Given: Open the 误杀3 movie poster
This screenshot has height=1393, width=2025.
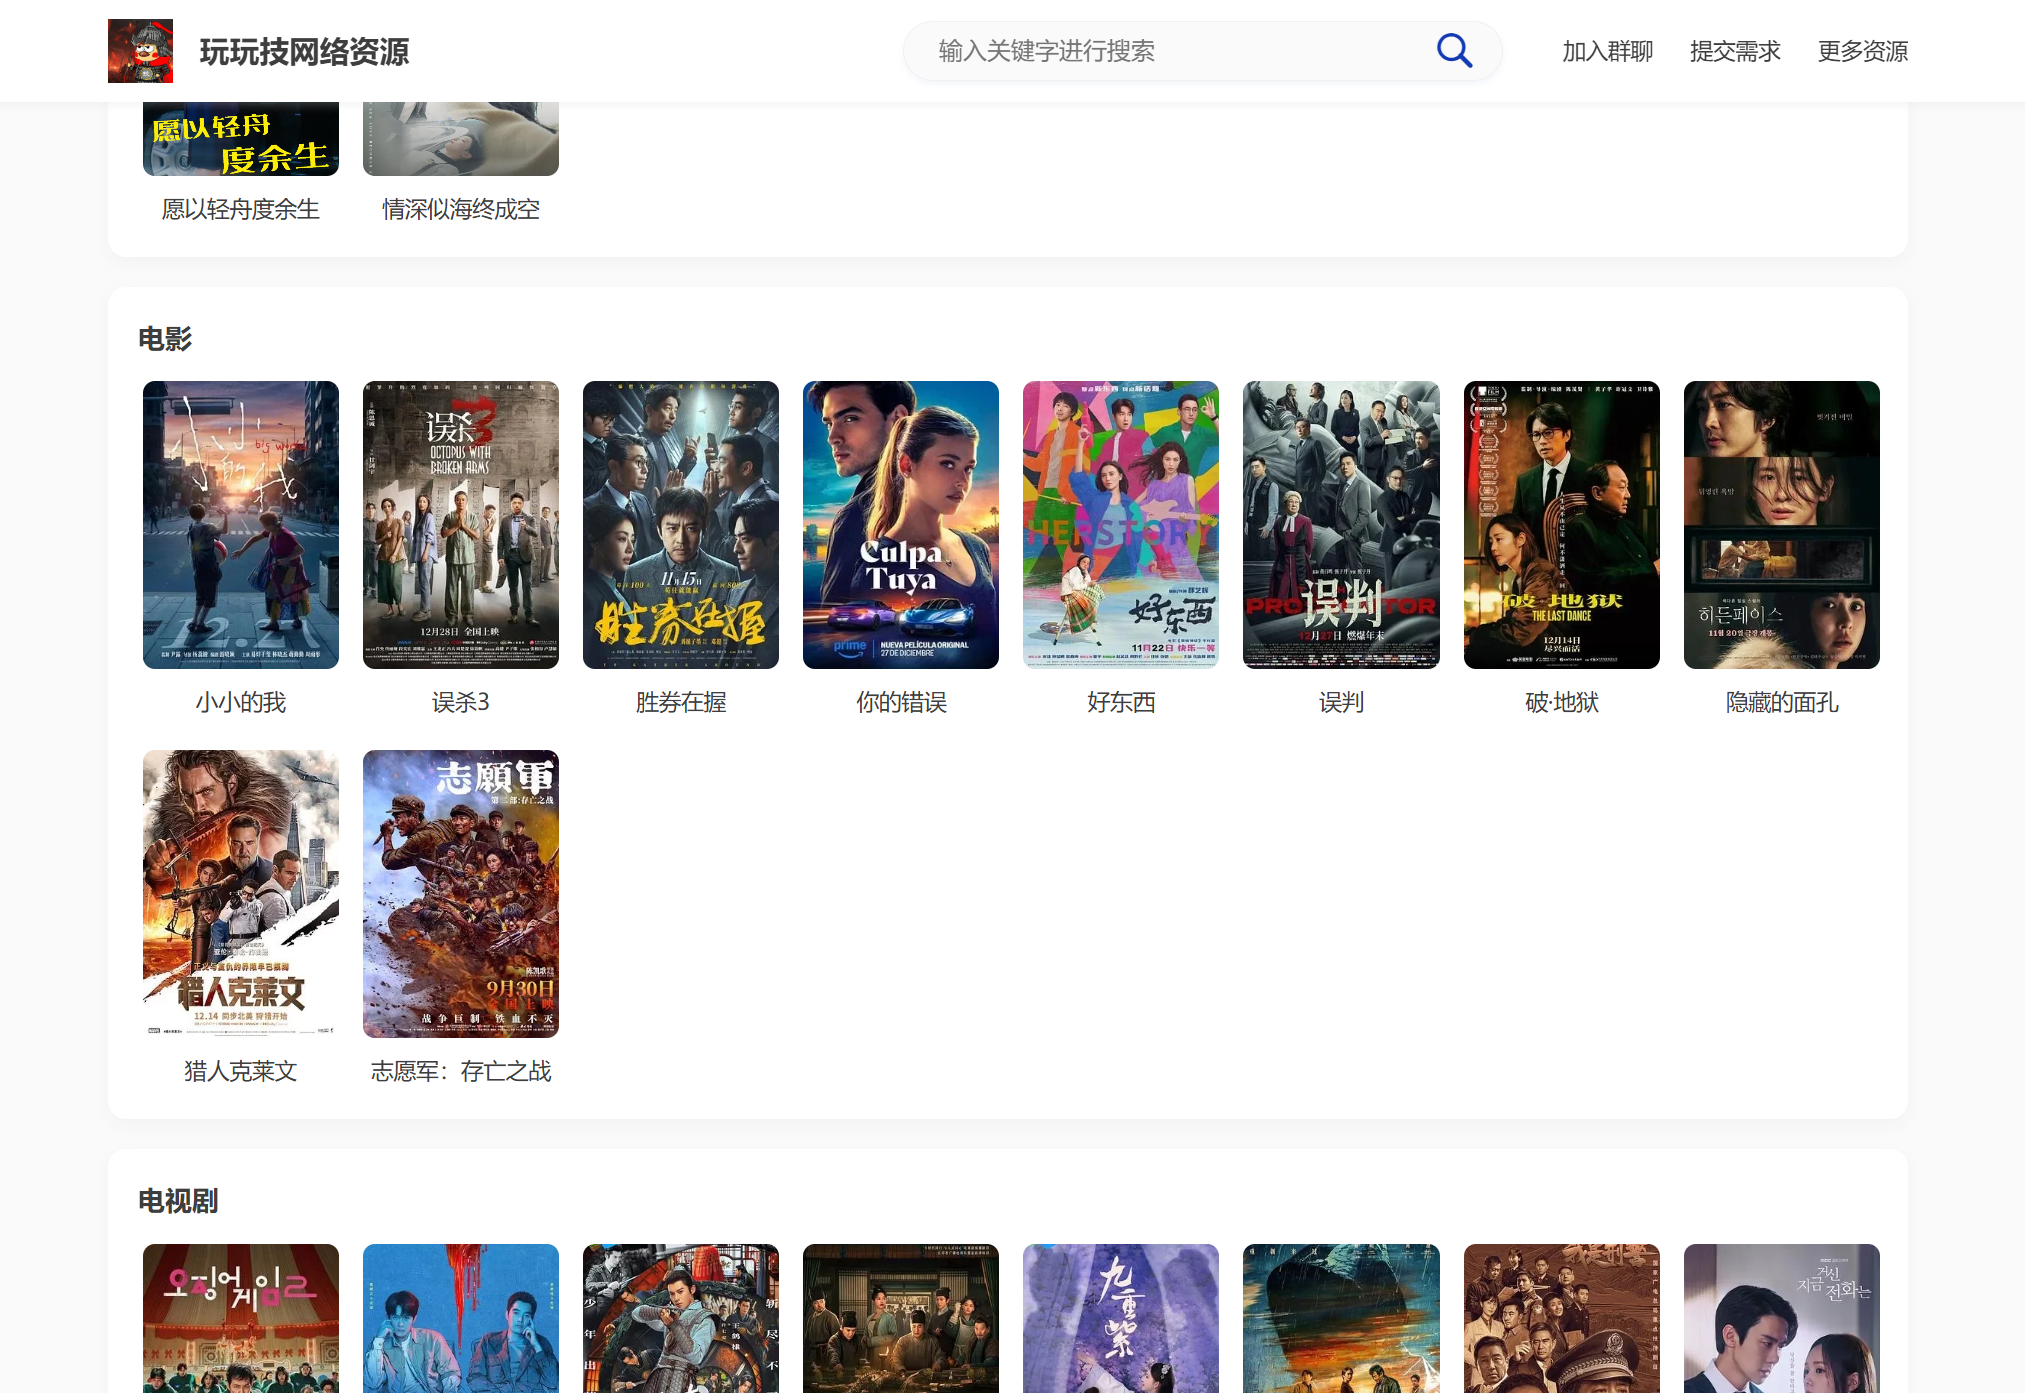Looking at the screenshot, I should point(461,524).
